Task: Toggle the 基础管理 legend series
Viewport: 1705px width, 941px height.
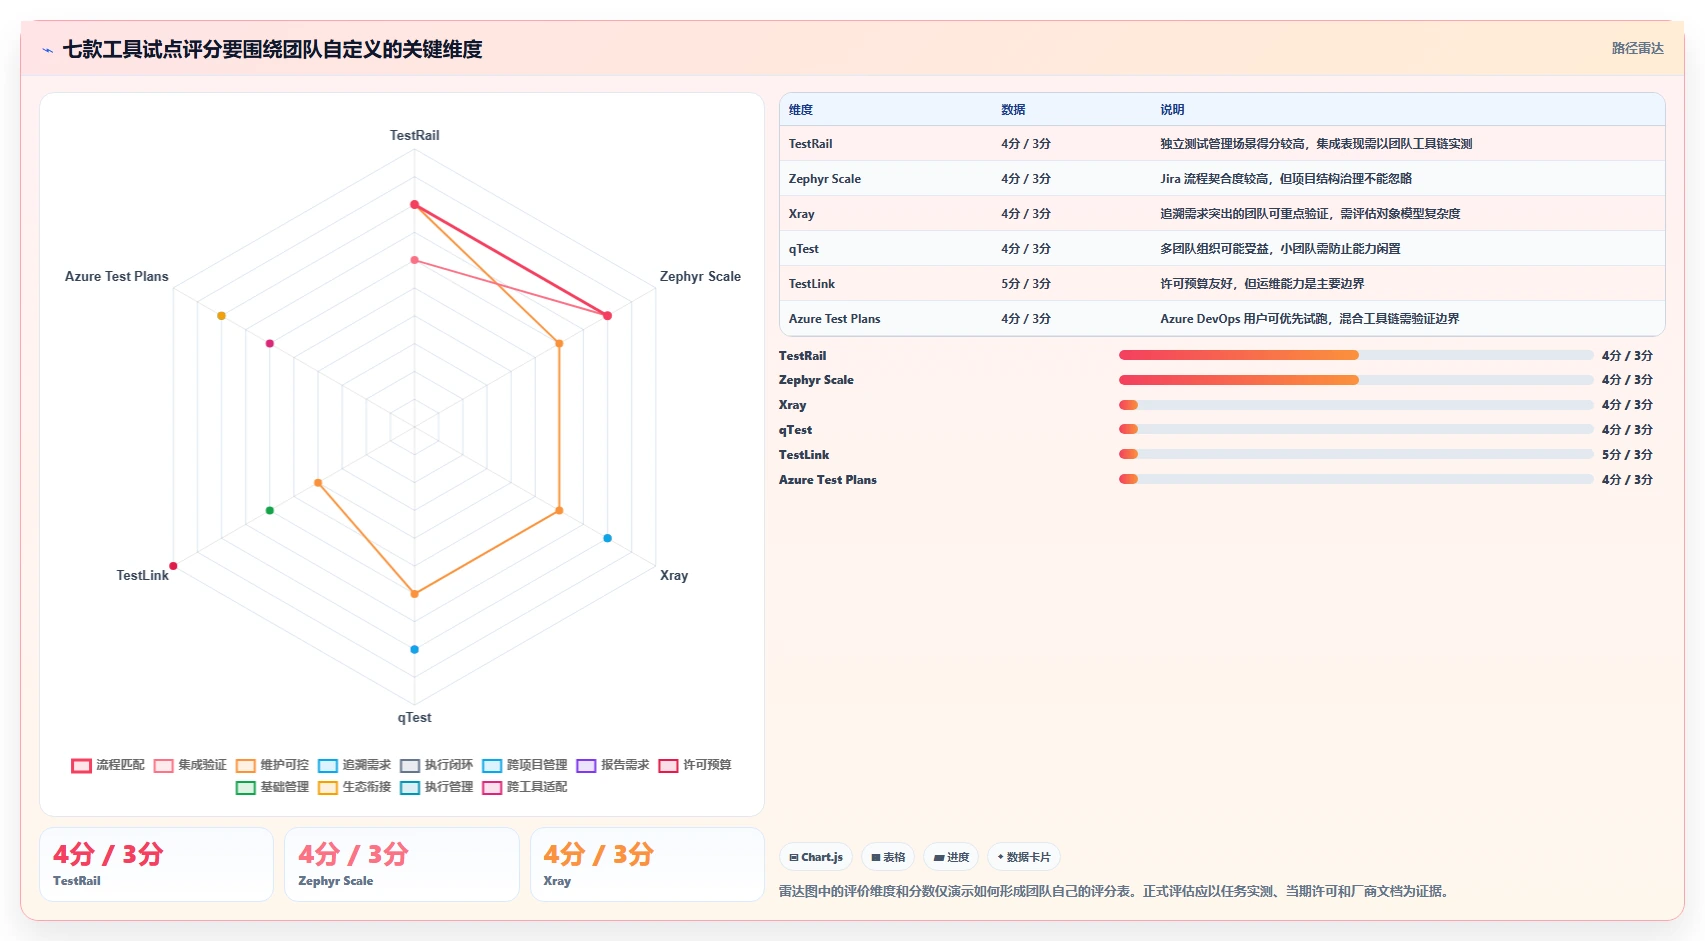Action: [x=272, y=787]
